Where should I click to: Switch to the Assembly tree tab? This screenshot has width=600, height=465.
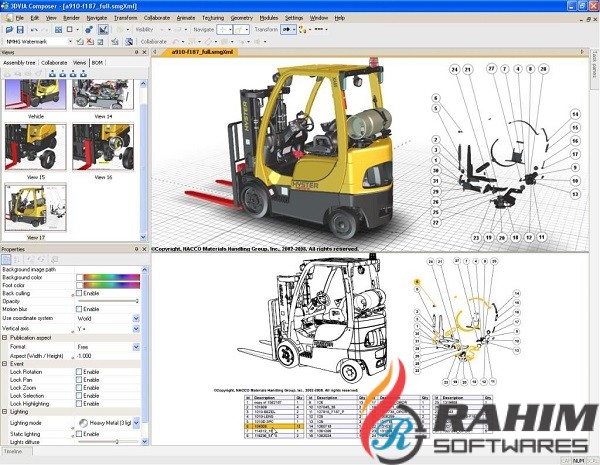click(x=19, y=62)
